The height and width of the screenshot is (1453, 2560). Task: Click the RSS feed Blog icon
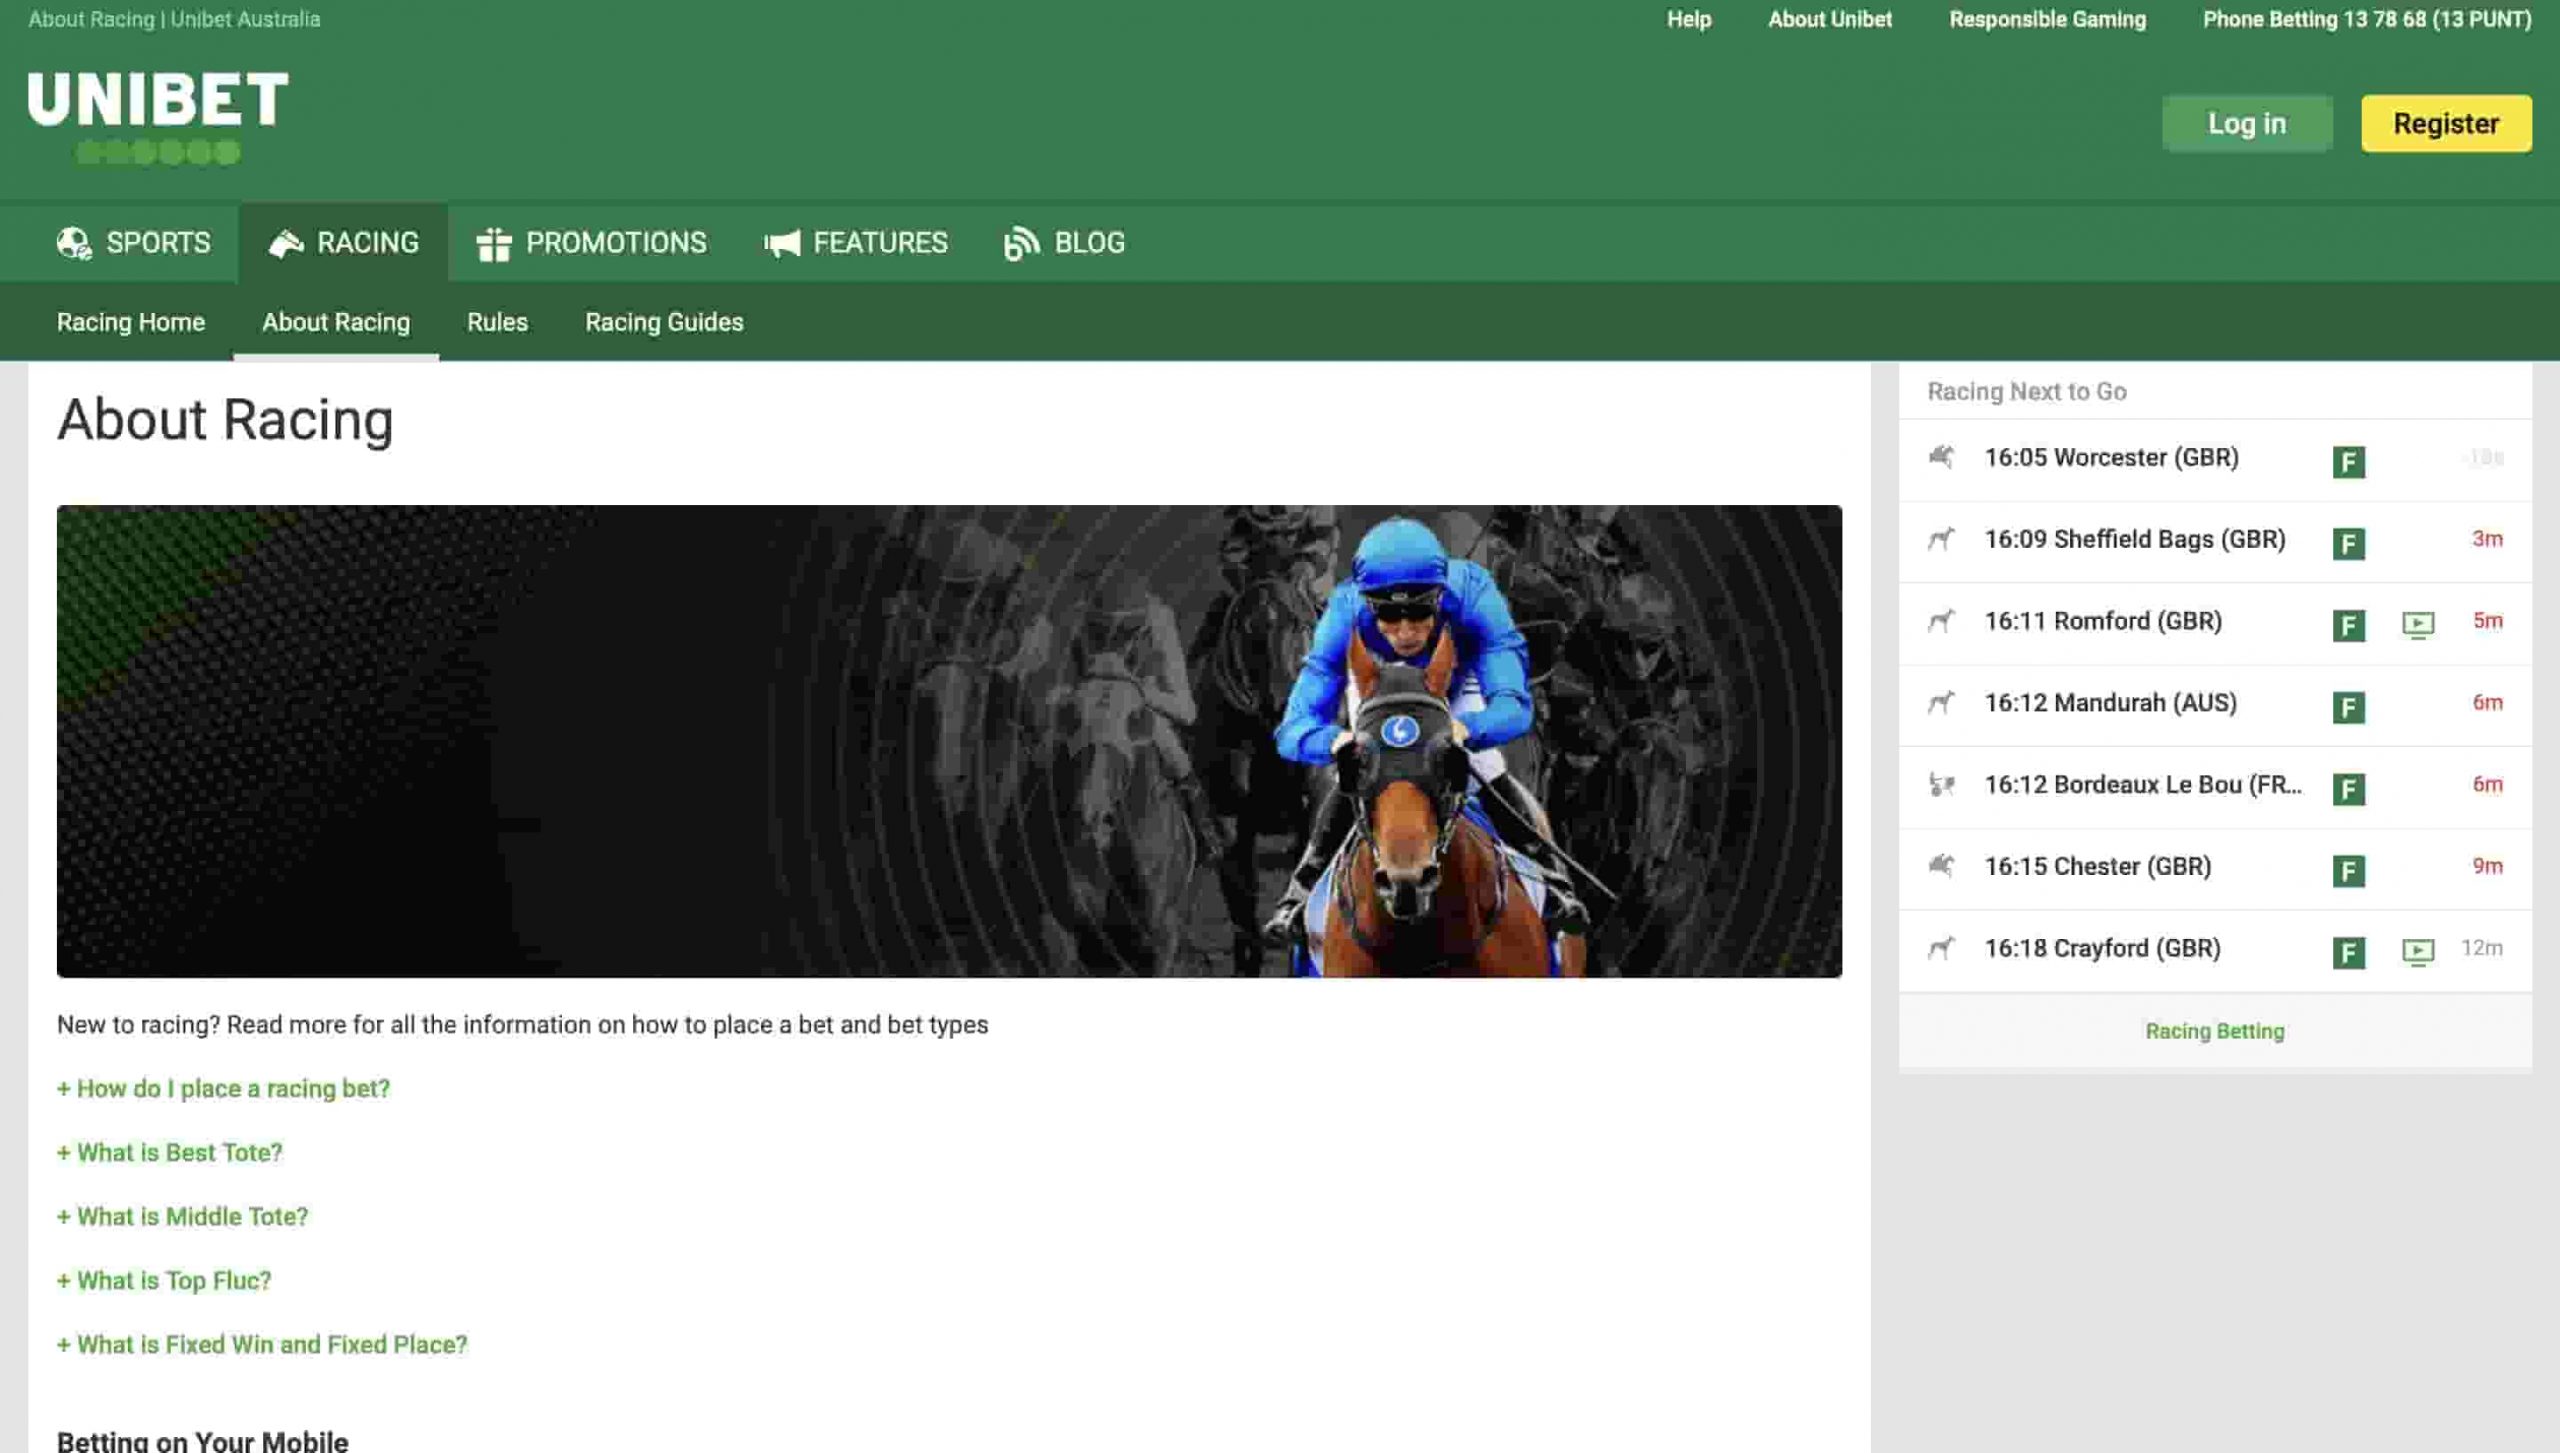coord(1021,243)
